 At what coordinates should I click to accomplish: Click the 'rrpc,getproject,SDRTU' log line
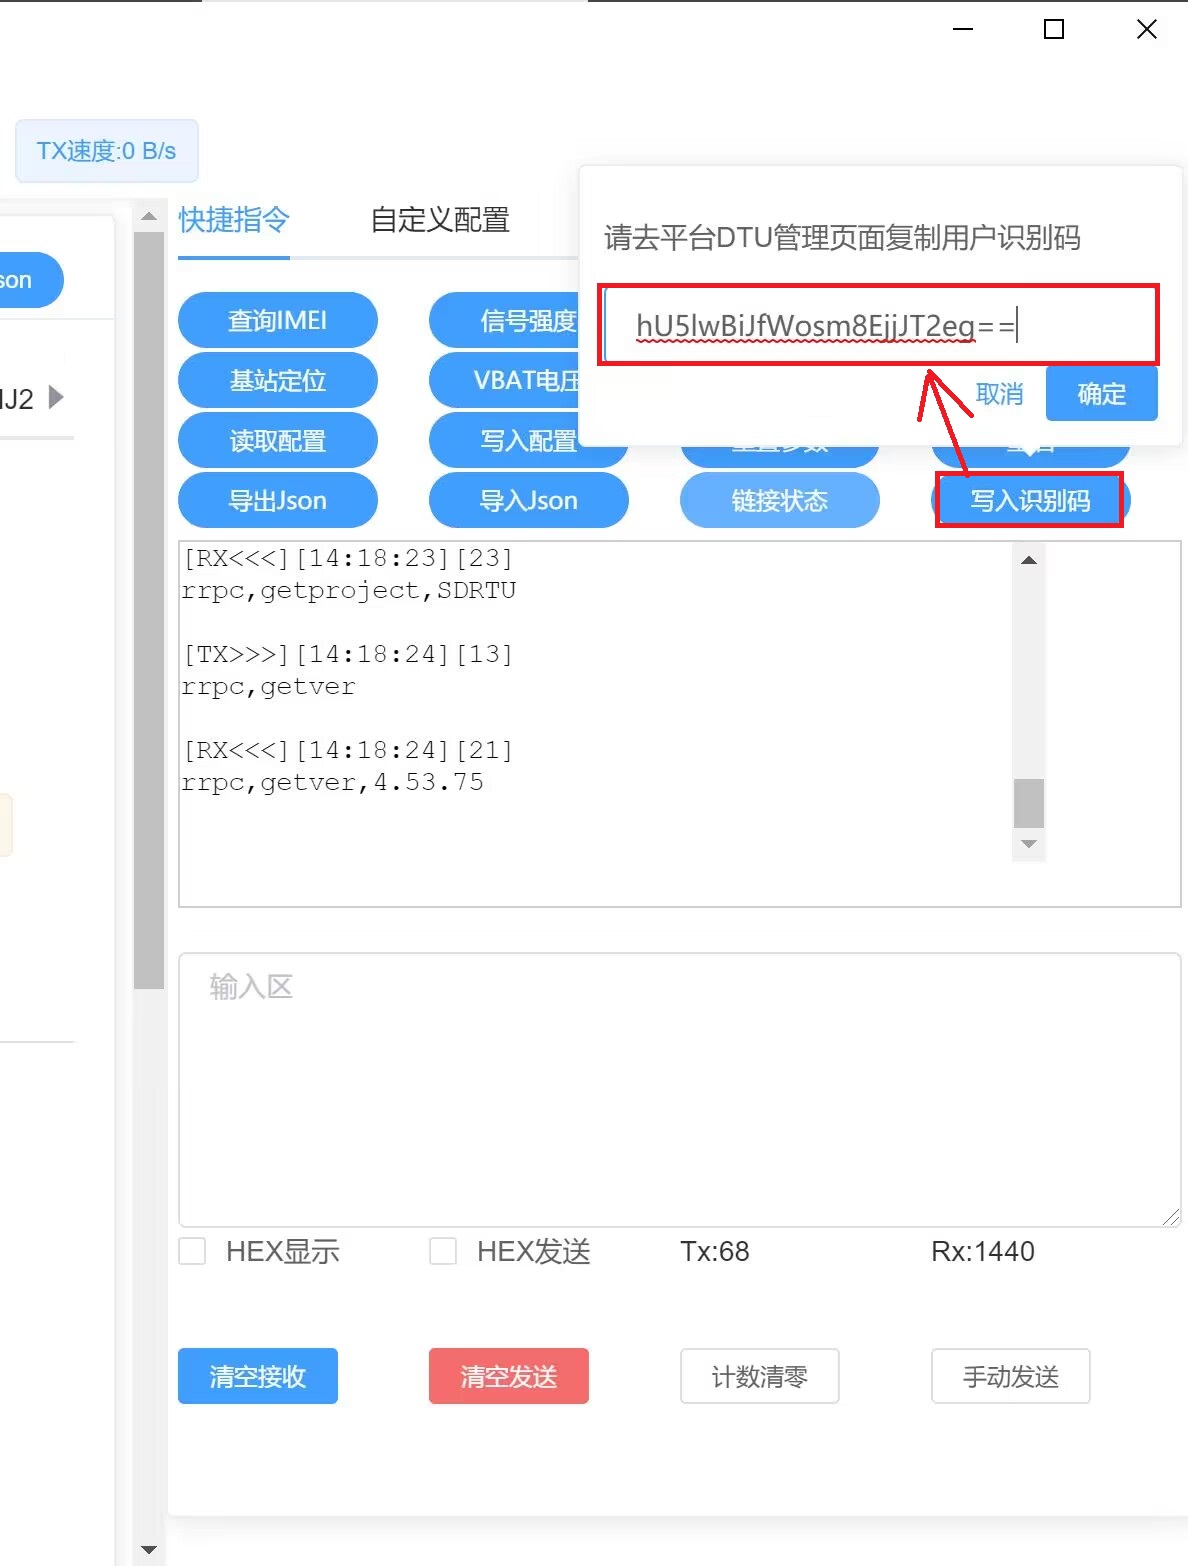click(x=348, y=590)
